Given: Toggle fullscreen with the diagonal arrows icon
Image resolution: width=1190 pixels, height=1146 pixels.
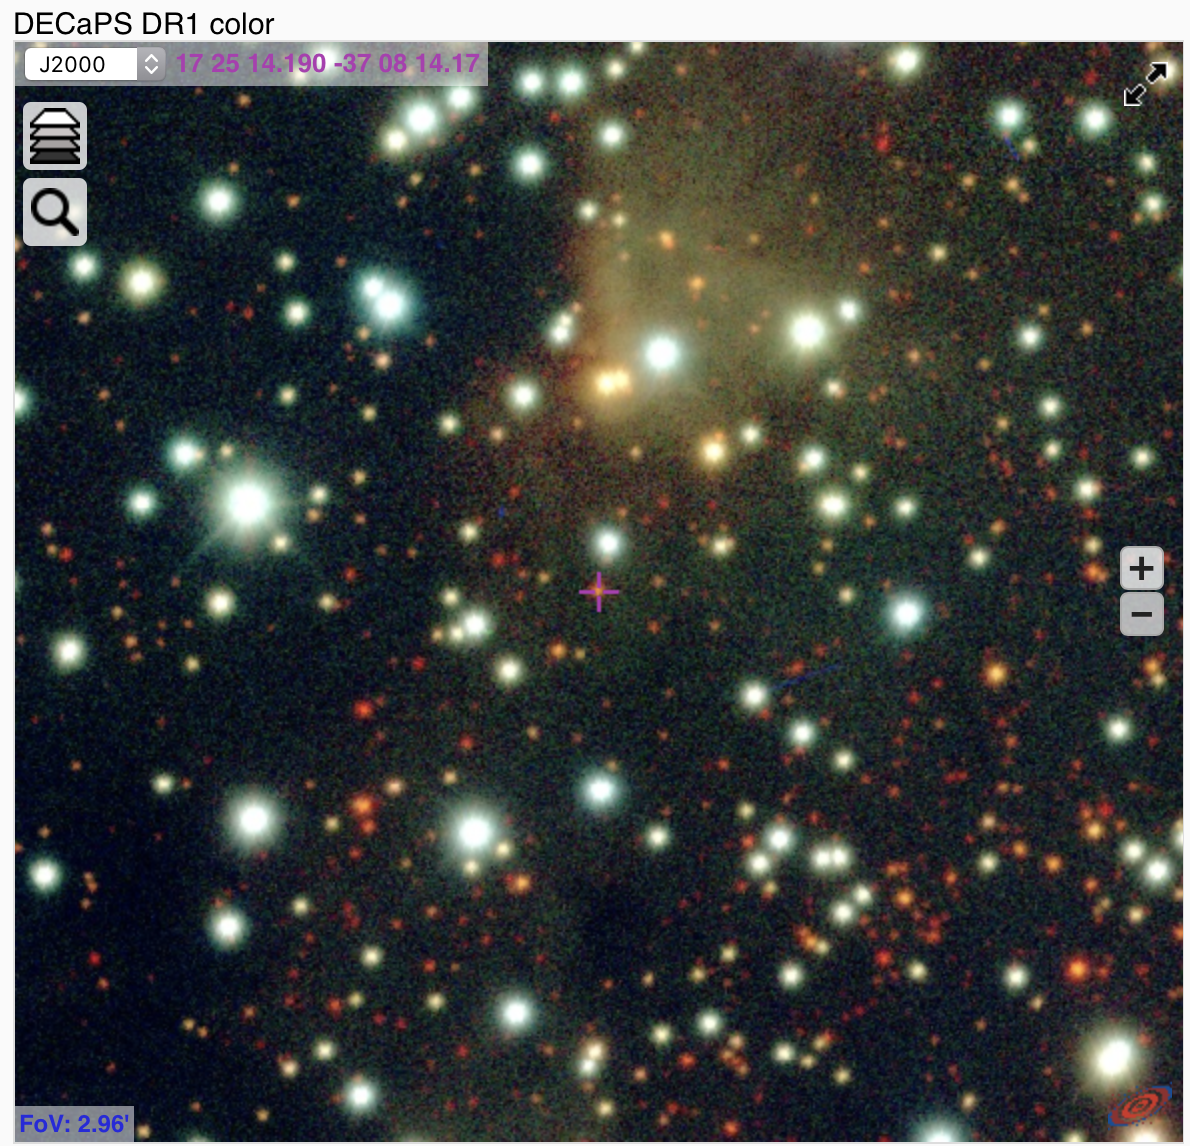Looking at the screenshot, I should [1144, 85].
